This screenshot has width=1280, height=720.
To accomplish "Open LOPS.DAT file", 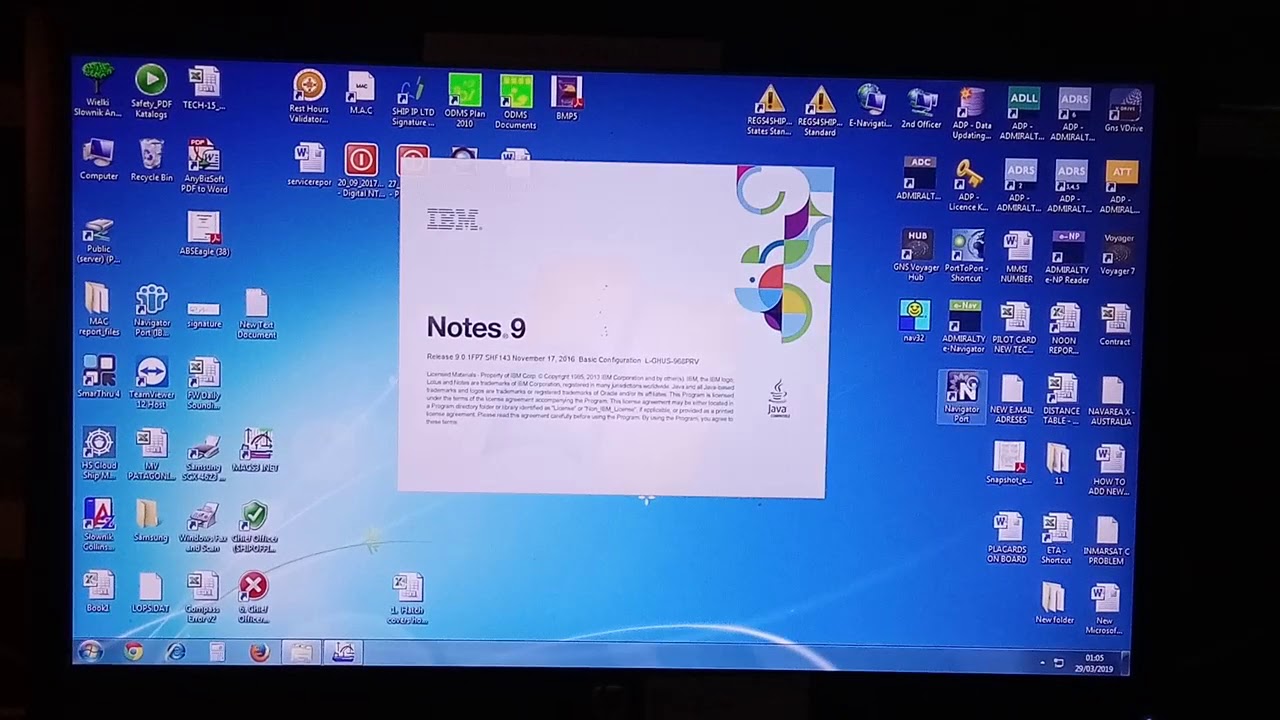I will pyautogui.click(x=150, y=592).
